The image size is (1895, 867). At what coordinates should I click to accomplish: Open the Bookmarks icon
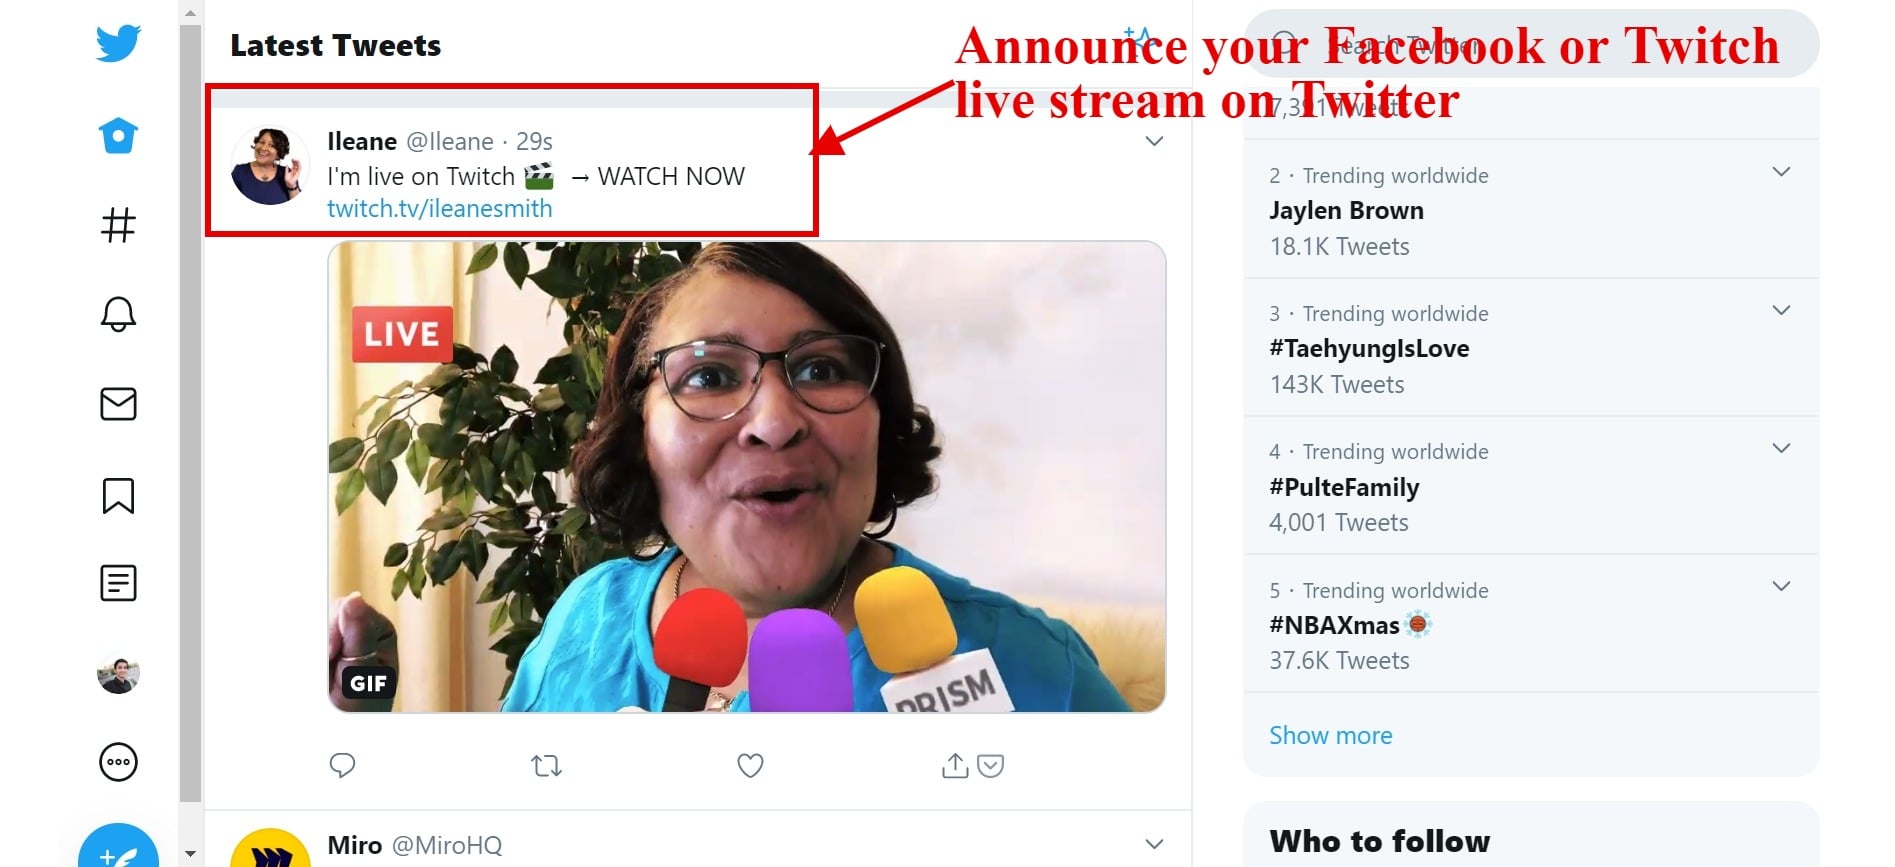118,494
